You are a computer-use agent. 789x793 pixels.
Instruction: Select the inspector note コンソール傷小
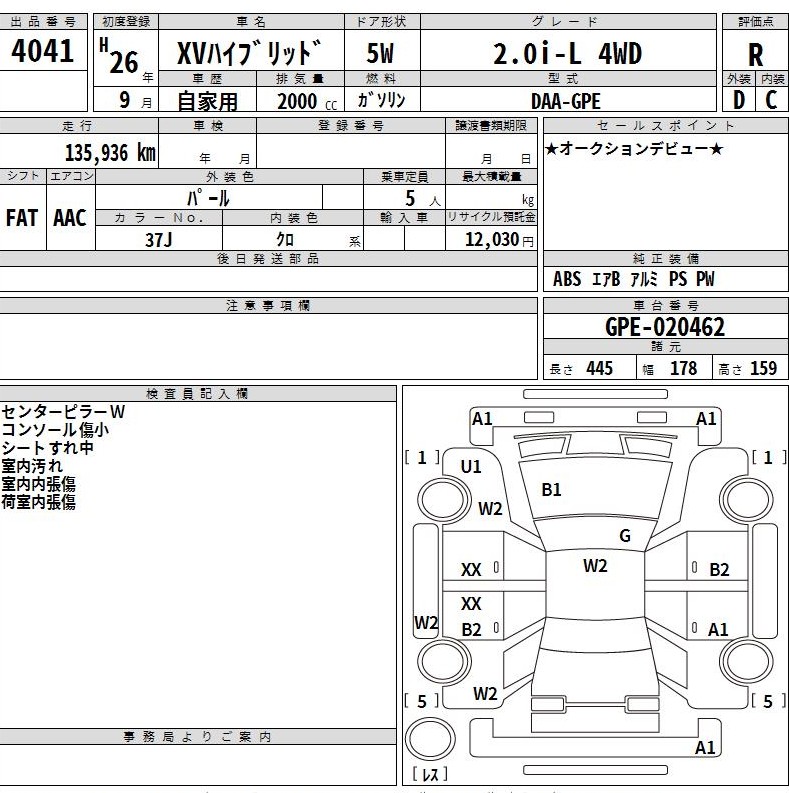pyautogui.click(x=55, y=430)
